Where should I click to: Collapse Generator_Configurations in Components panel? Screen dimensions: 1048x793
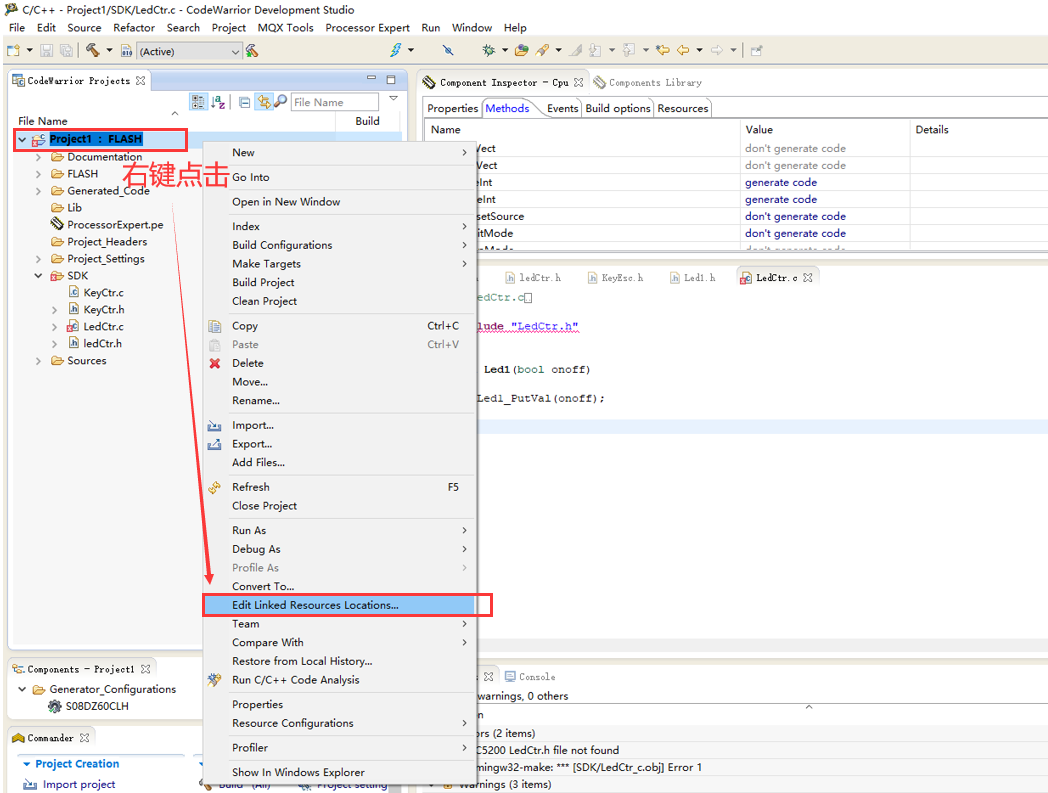tap(22, 689)
